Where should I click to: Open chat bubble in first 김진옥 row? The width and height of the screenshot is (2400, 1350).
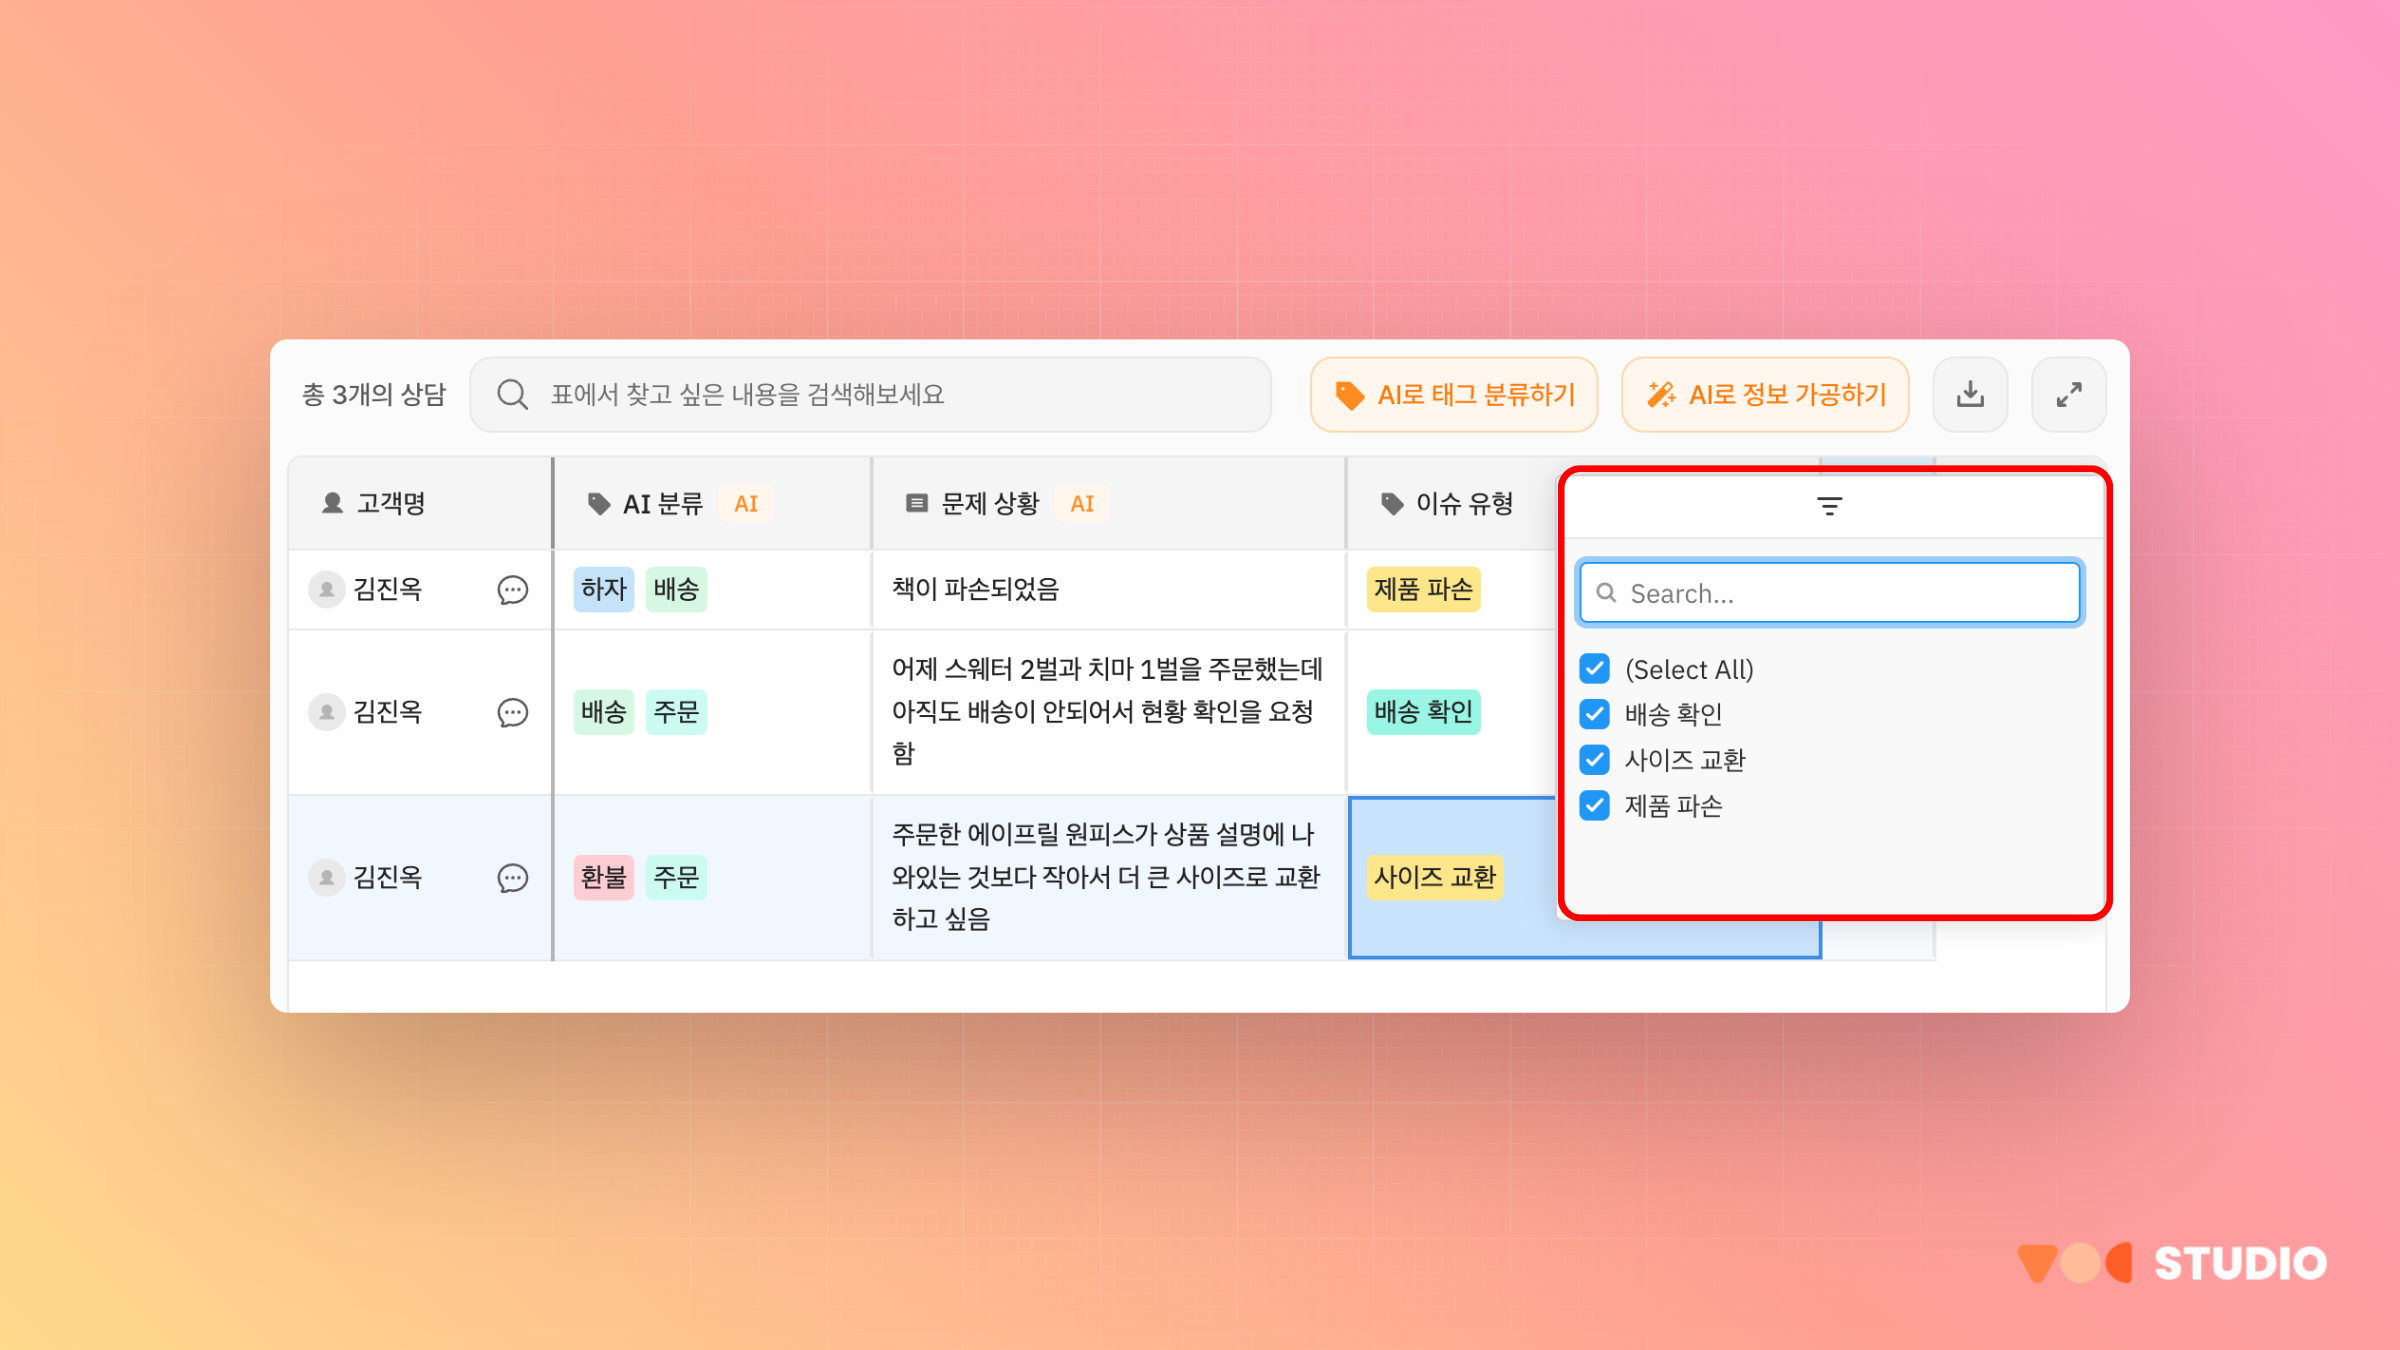[x=512, y=590]
